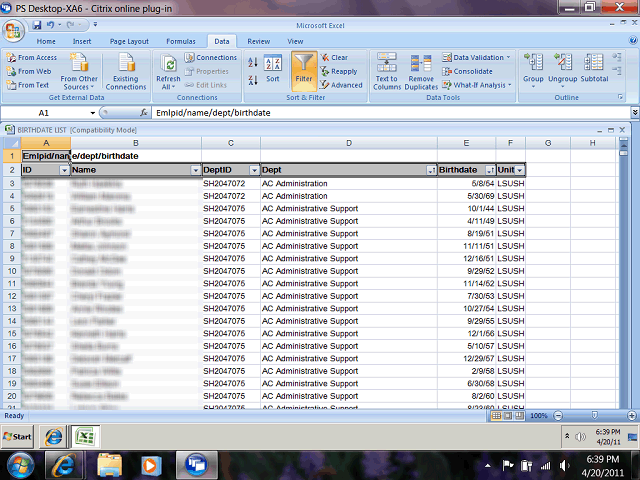Open Windows Media Player in taskbar
The width and height of the screenshot is (640, 480).
(x=150, y=465)
